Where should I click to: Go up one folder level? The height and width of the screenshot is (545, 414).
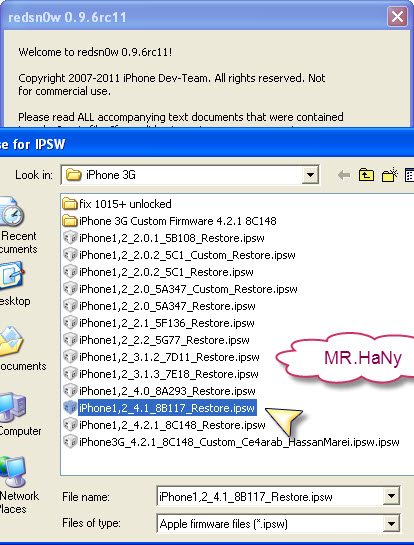[366, 175]
